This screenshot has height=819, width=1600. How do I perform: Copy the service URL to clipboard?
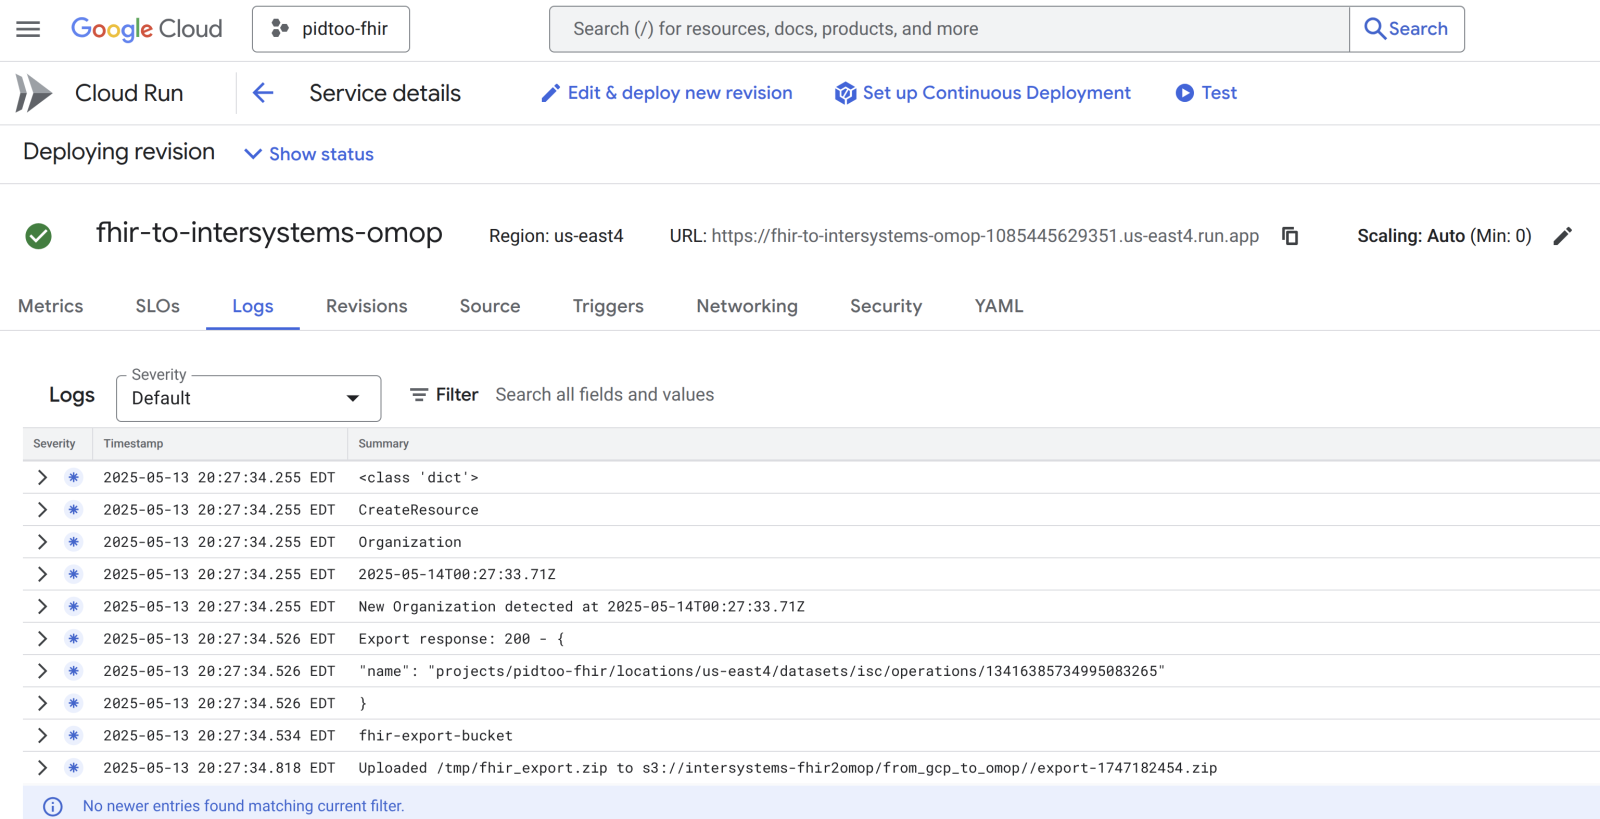pyautogui.click(x=1290, y=236)
